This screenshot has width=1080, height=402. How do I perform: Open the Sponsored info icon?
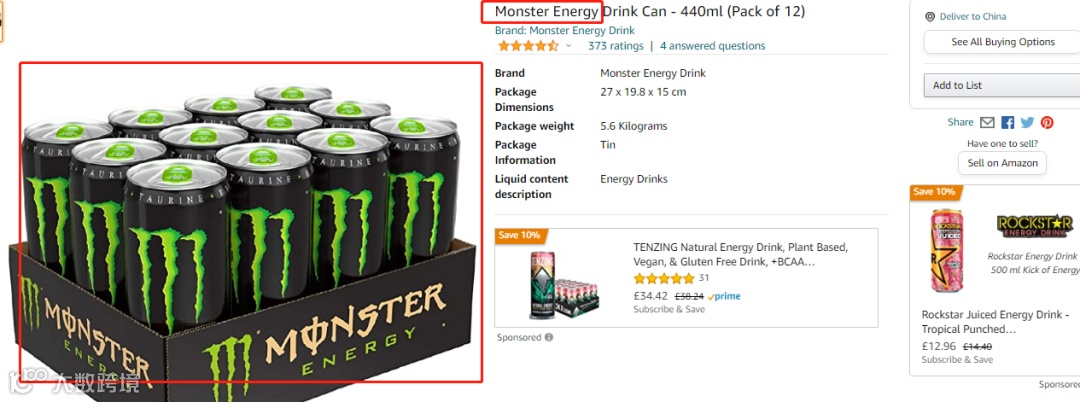pyautogui.click(x=549, y=337)
